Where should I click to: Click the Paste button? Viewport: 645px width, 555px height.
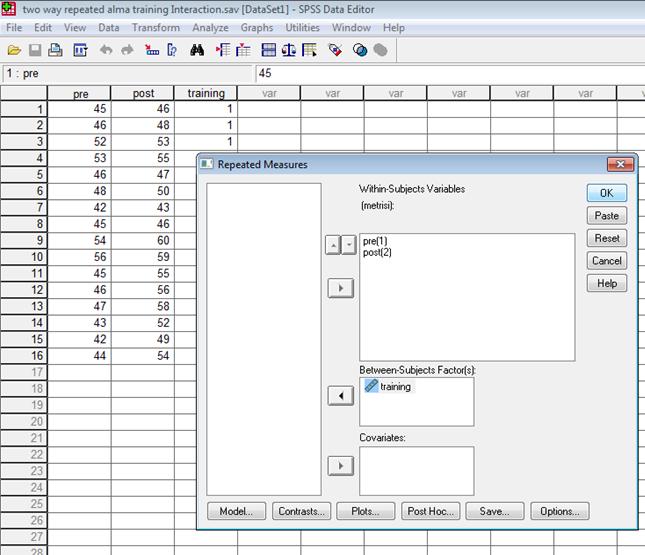click(x=607, y=216)
